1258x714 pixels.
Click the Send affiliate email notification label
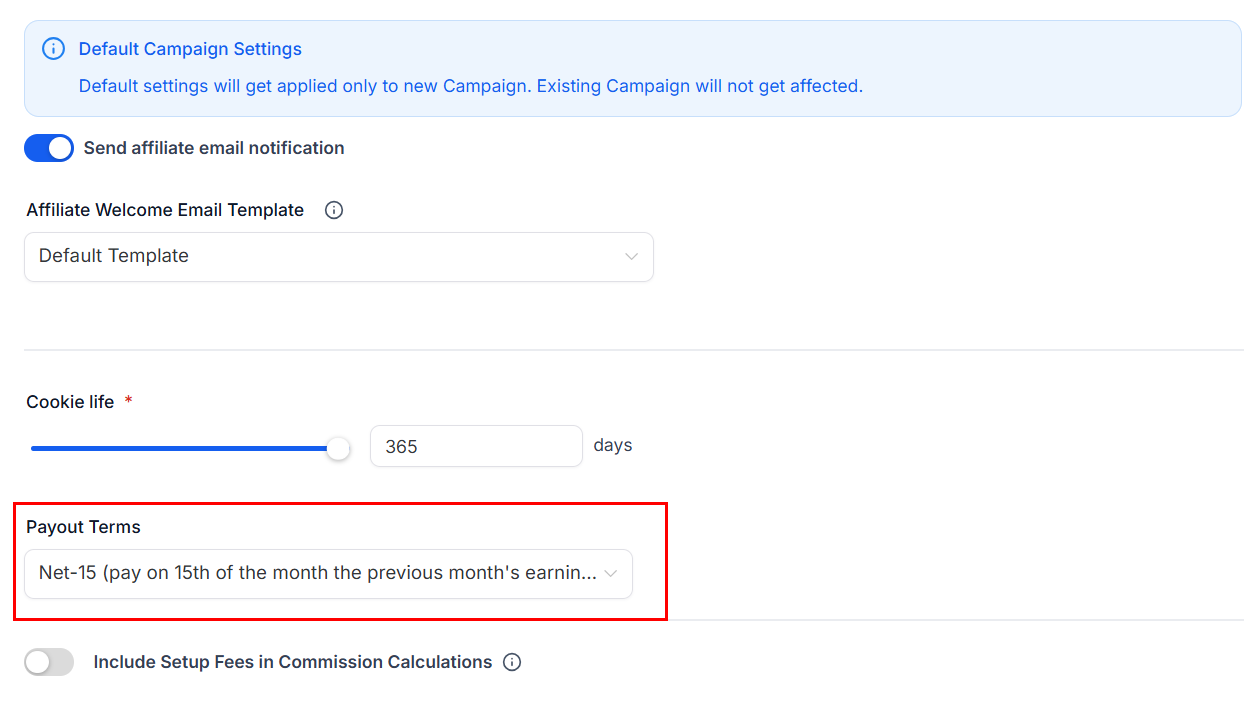pos(214,148)
